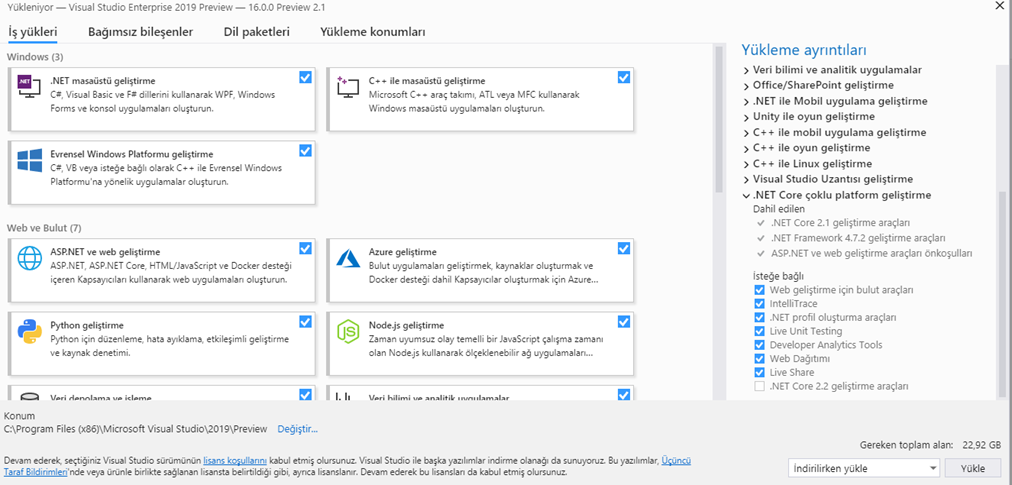Click the Web ve Bulut (7) category header

pyautogui.click(x=44, y=228)
